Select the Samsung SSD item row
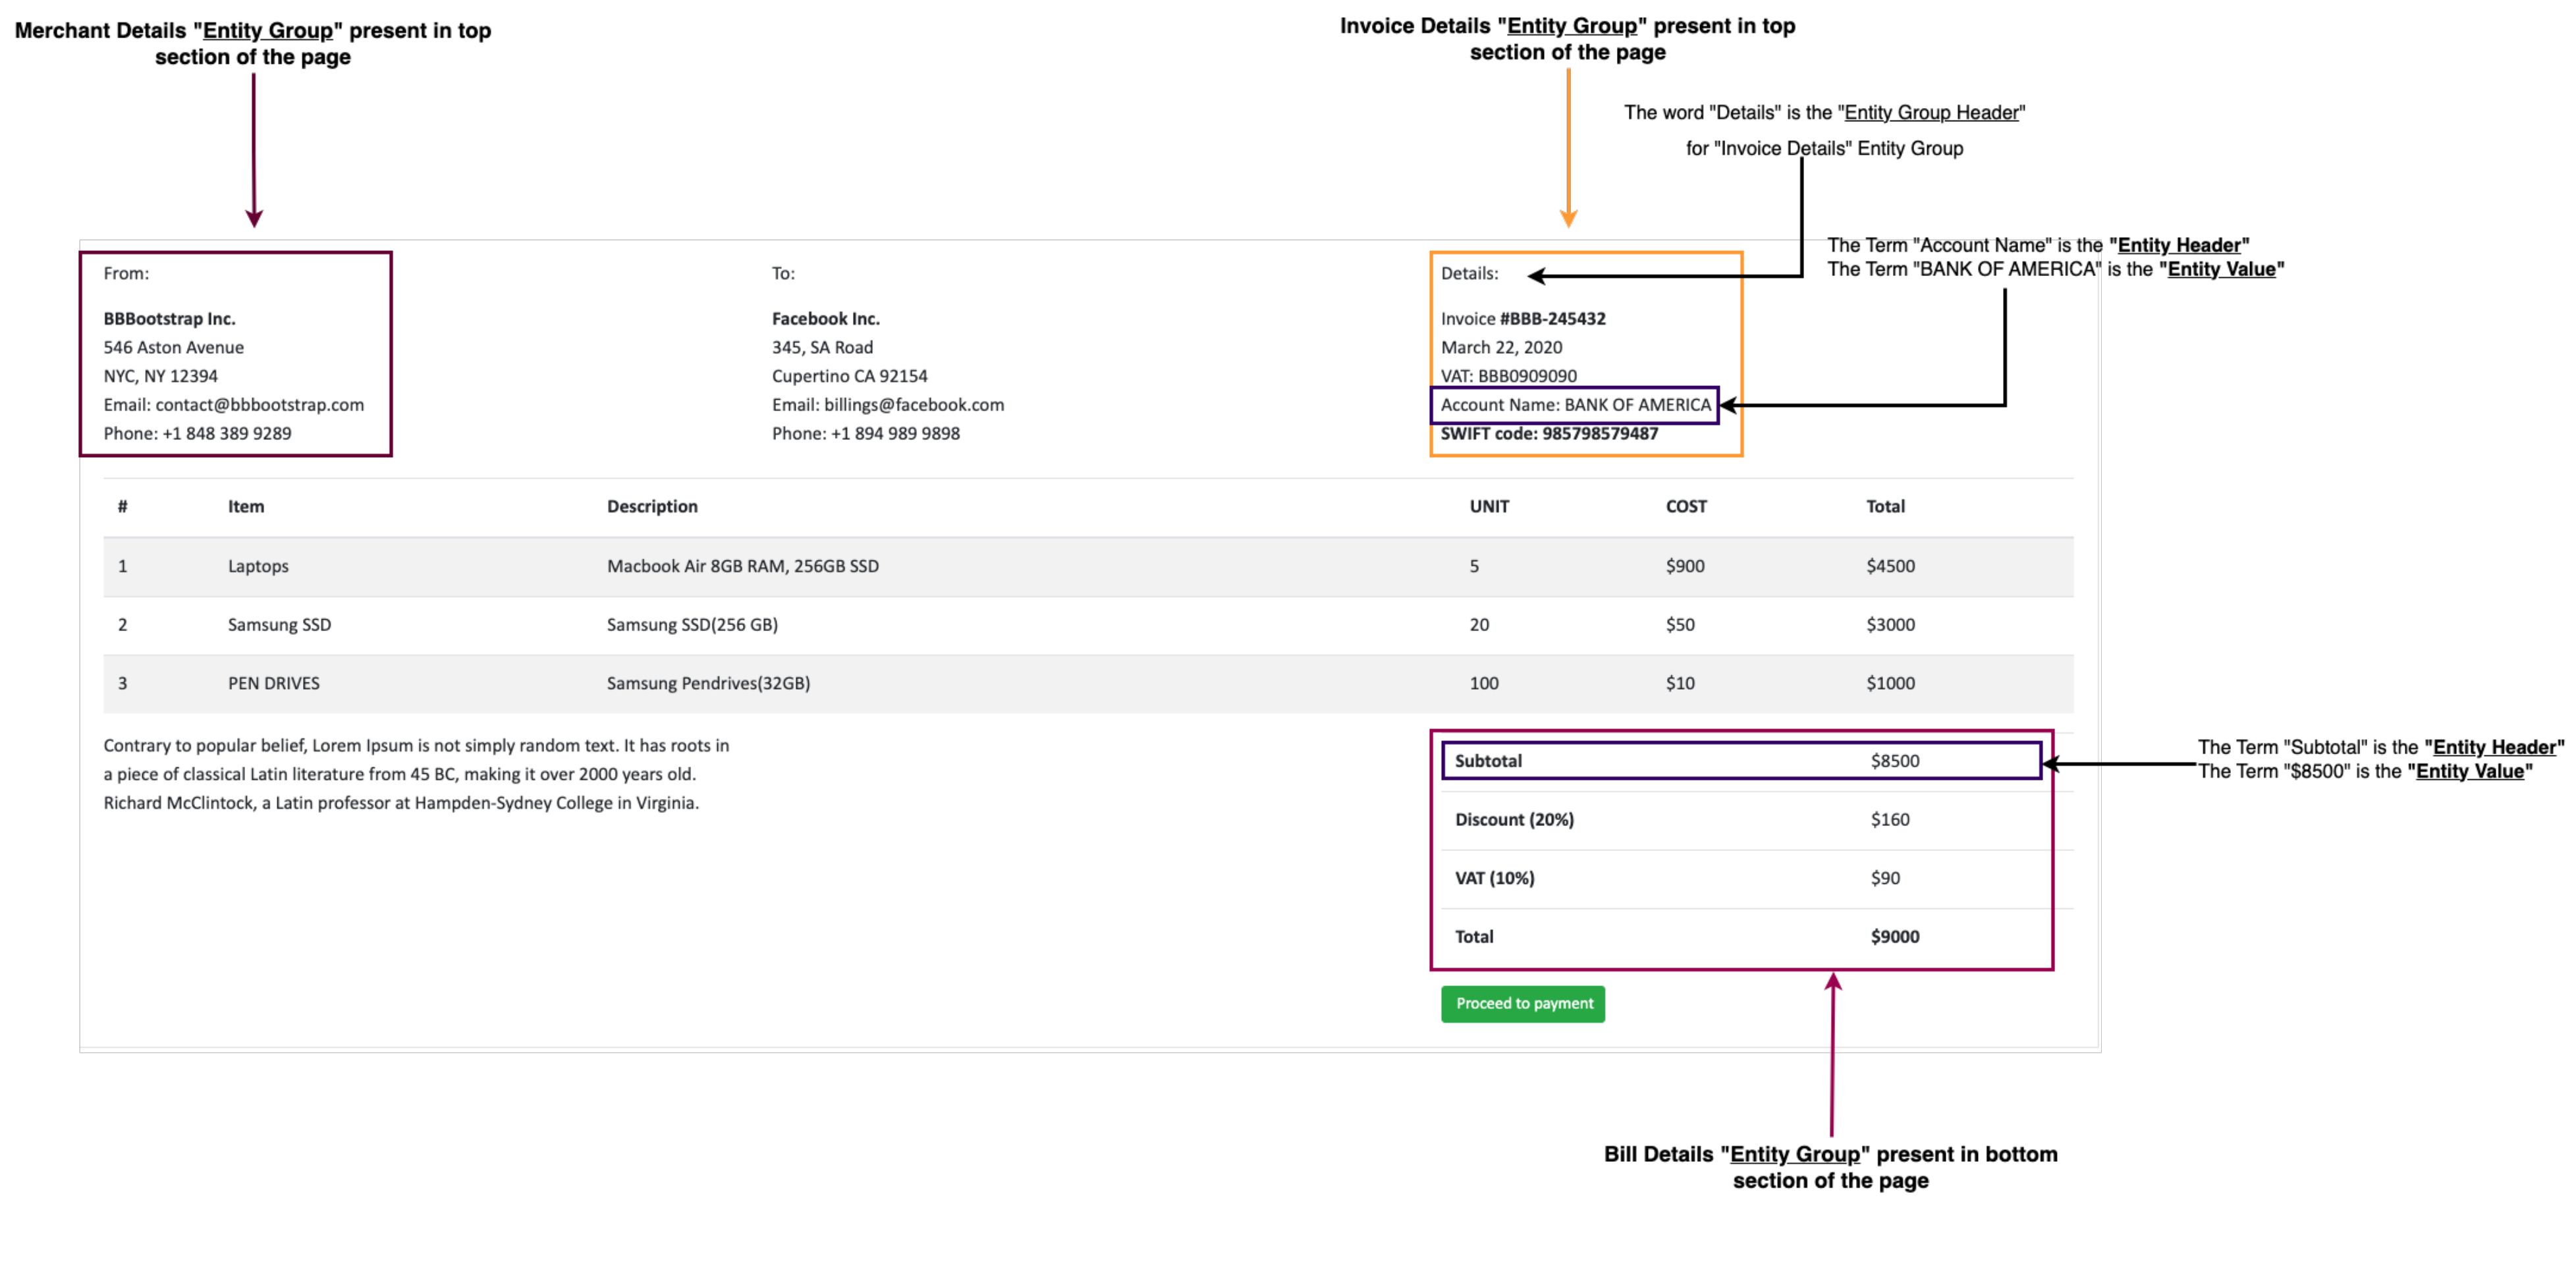The width and height of the screenshot is (2576, 1262). (279, 625)
